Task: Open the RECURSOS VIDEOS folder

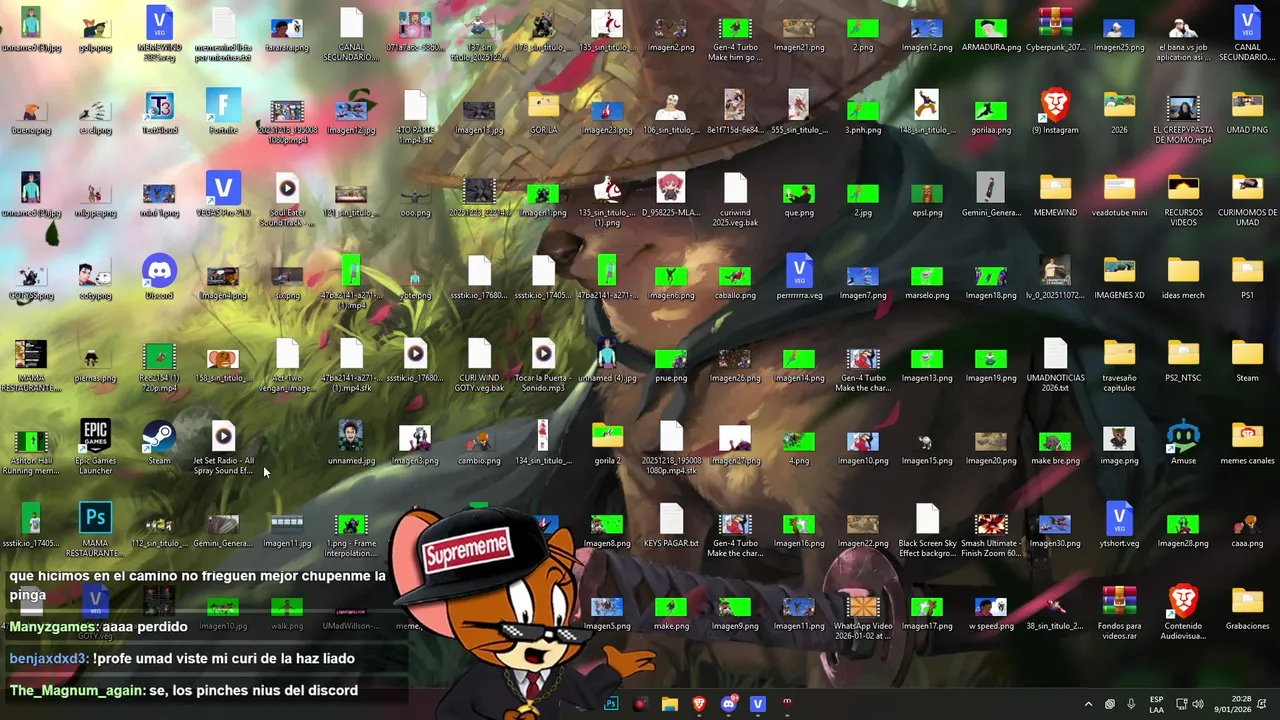Action: (1183, 200)
